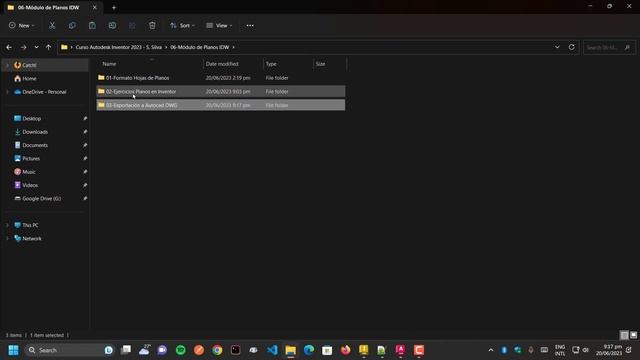Select the 03-Exportación a Autocad DWG folder
This screenshot has width=640, height=360.
tap(221, 105)
